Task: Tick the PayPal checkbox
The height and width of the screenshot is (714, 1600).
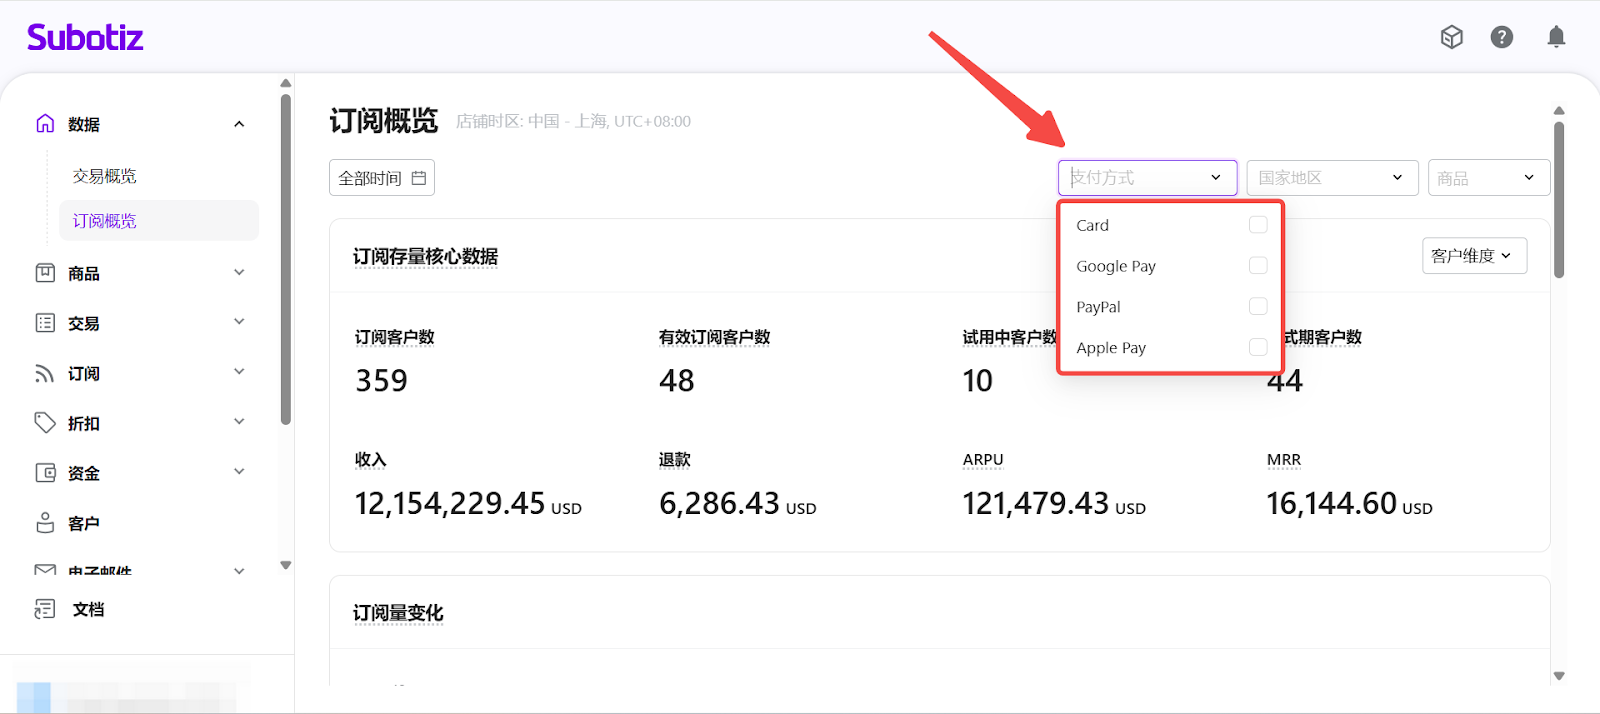Action: (1258, 307)
